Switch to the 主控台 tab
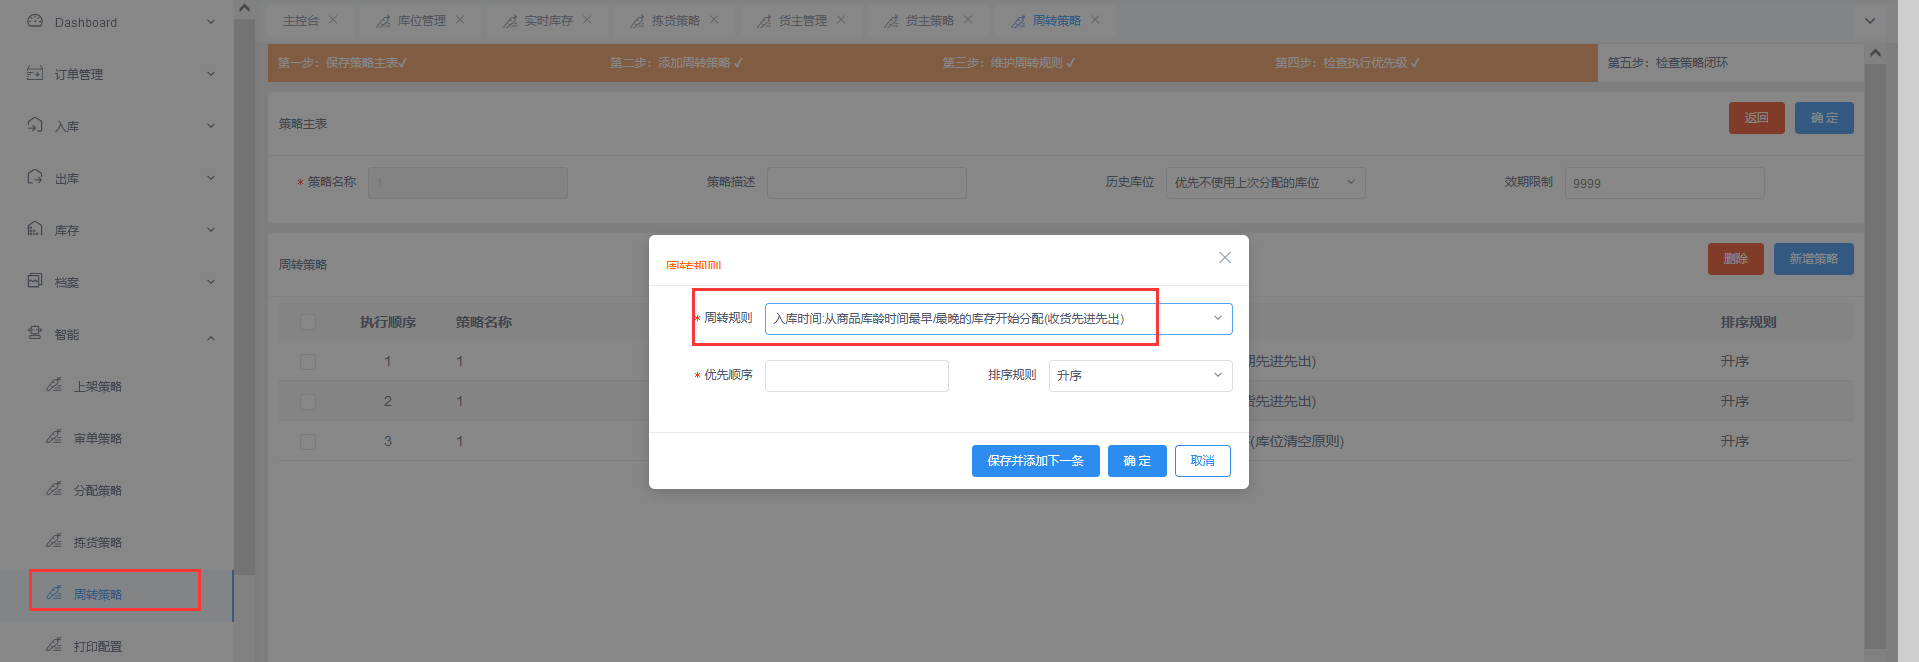 [x=300, y=20]
